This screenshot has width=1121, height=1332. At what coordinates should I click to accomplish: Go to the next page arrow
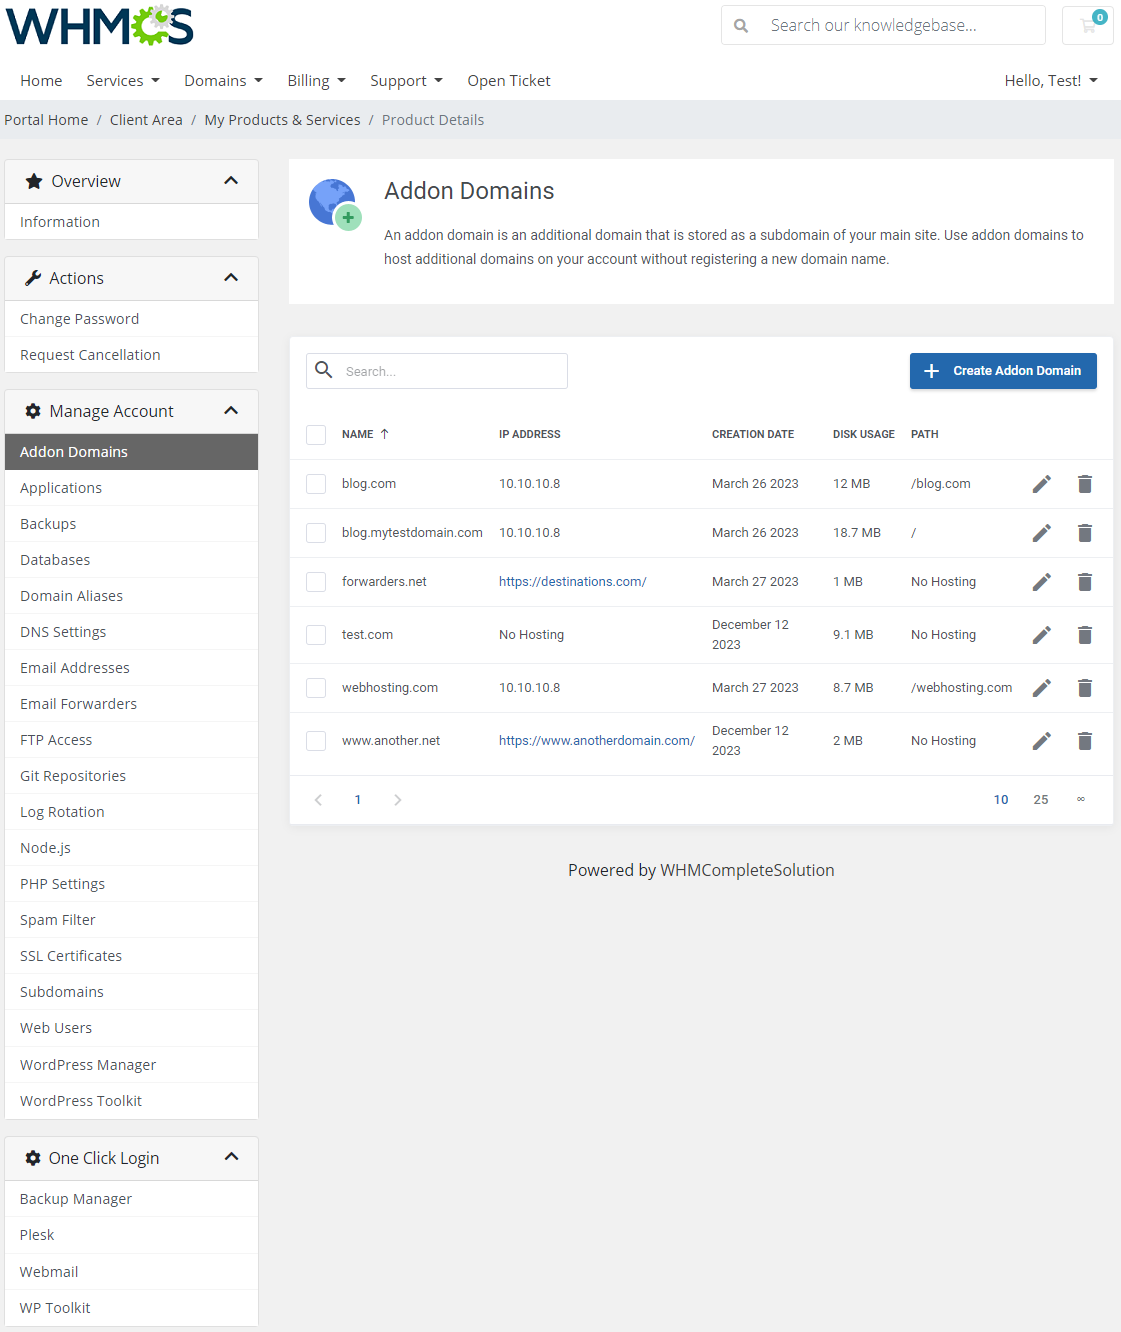coord(398,800)
